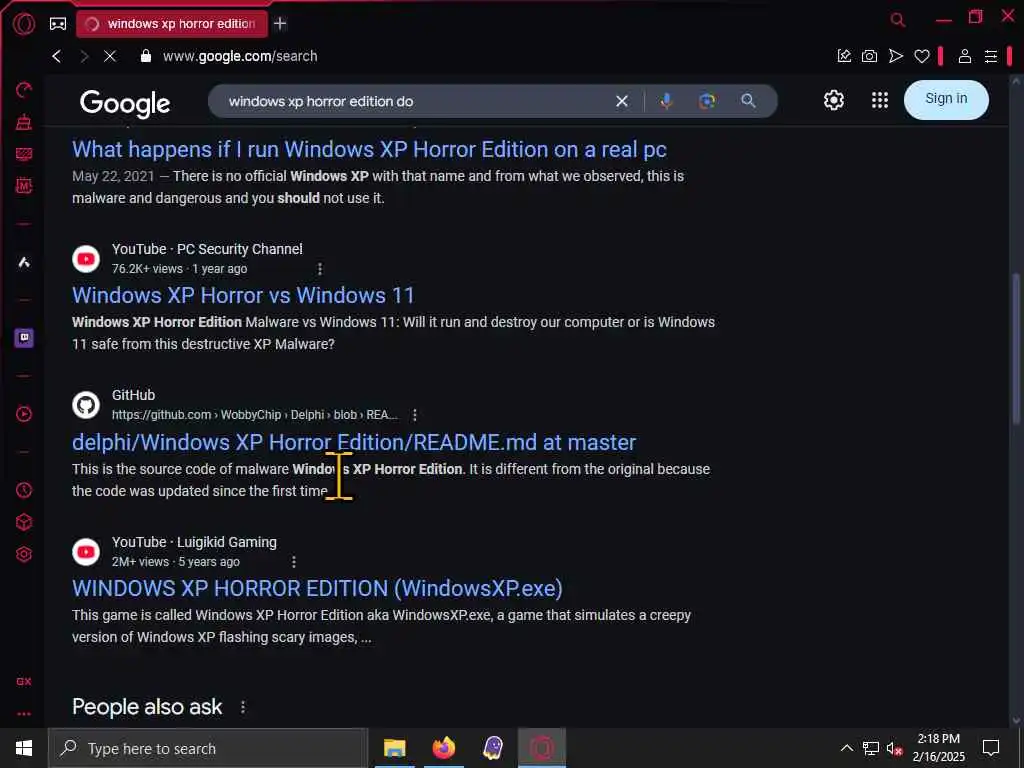Show hidden system tray icons
Screen dimensions: 1024x768
(846, 748)
